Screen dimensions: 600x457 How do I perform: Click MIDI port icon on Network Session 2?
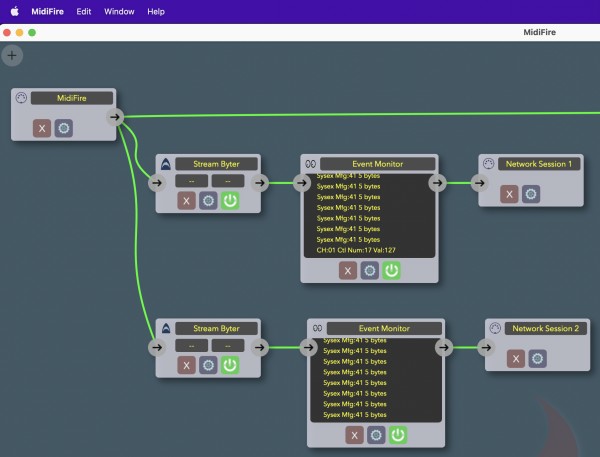tap(495, 328)
